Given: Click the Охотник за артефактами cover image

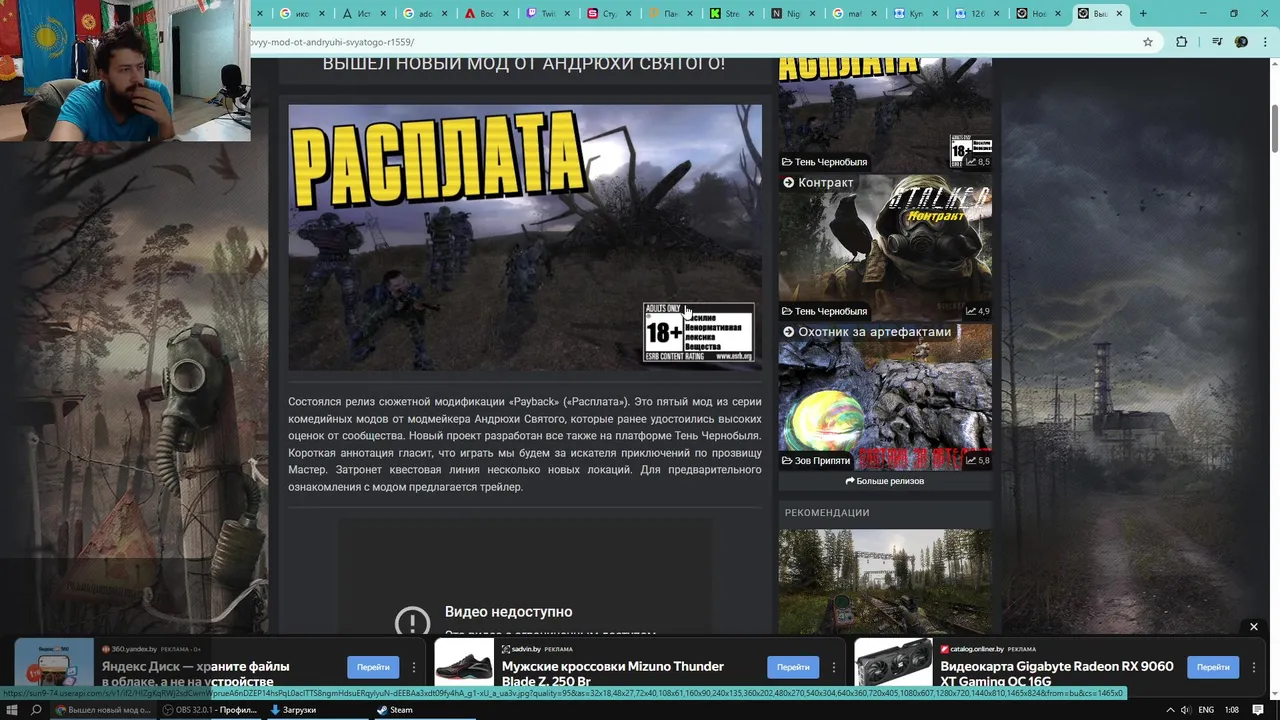Looking at the screenshot, I should 885,397.
